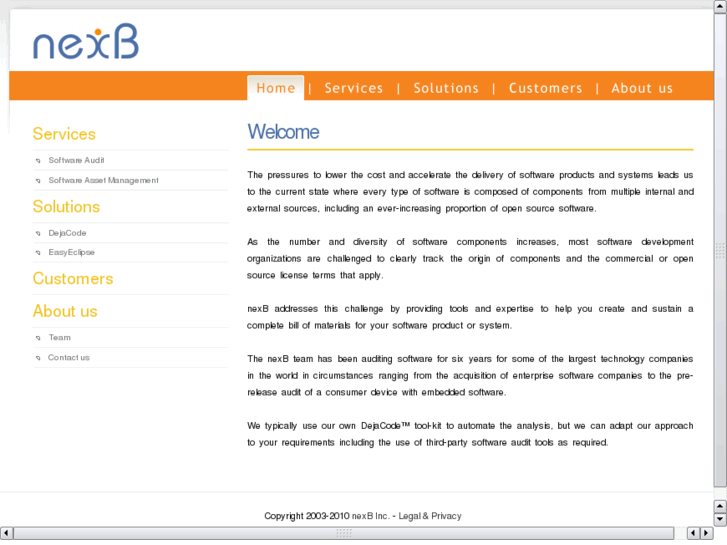Image resolution: width=727 pixels, height=545 pixels.
Task: Click bullet icon beside Contact us
Action: [x=38, y=358]
